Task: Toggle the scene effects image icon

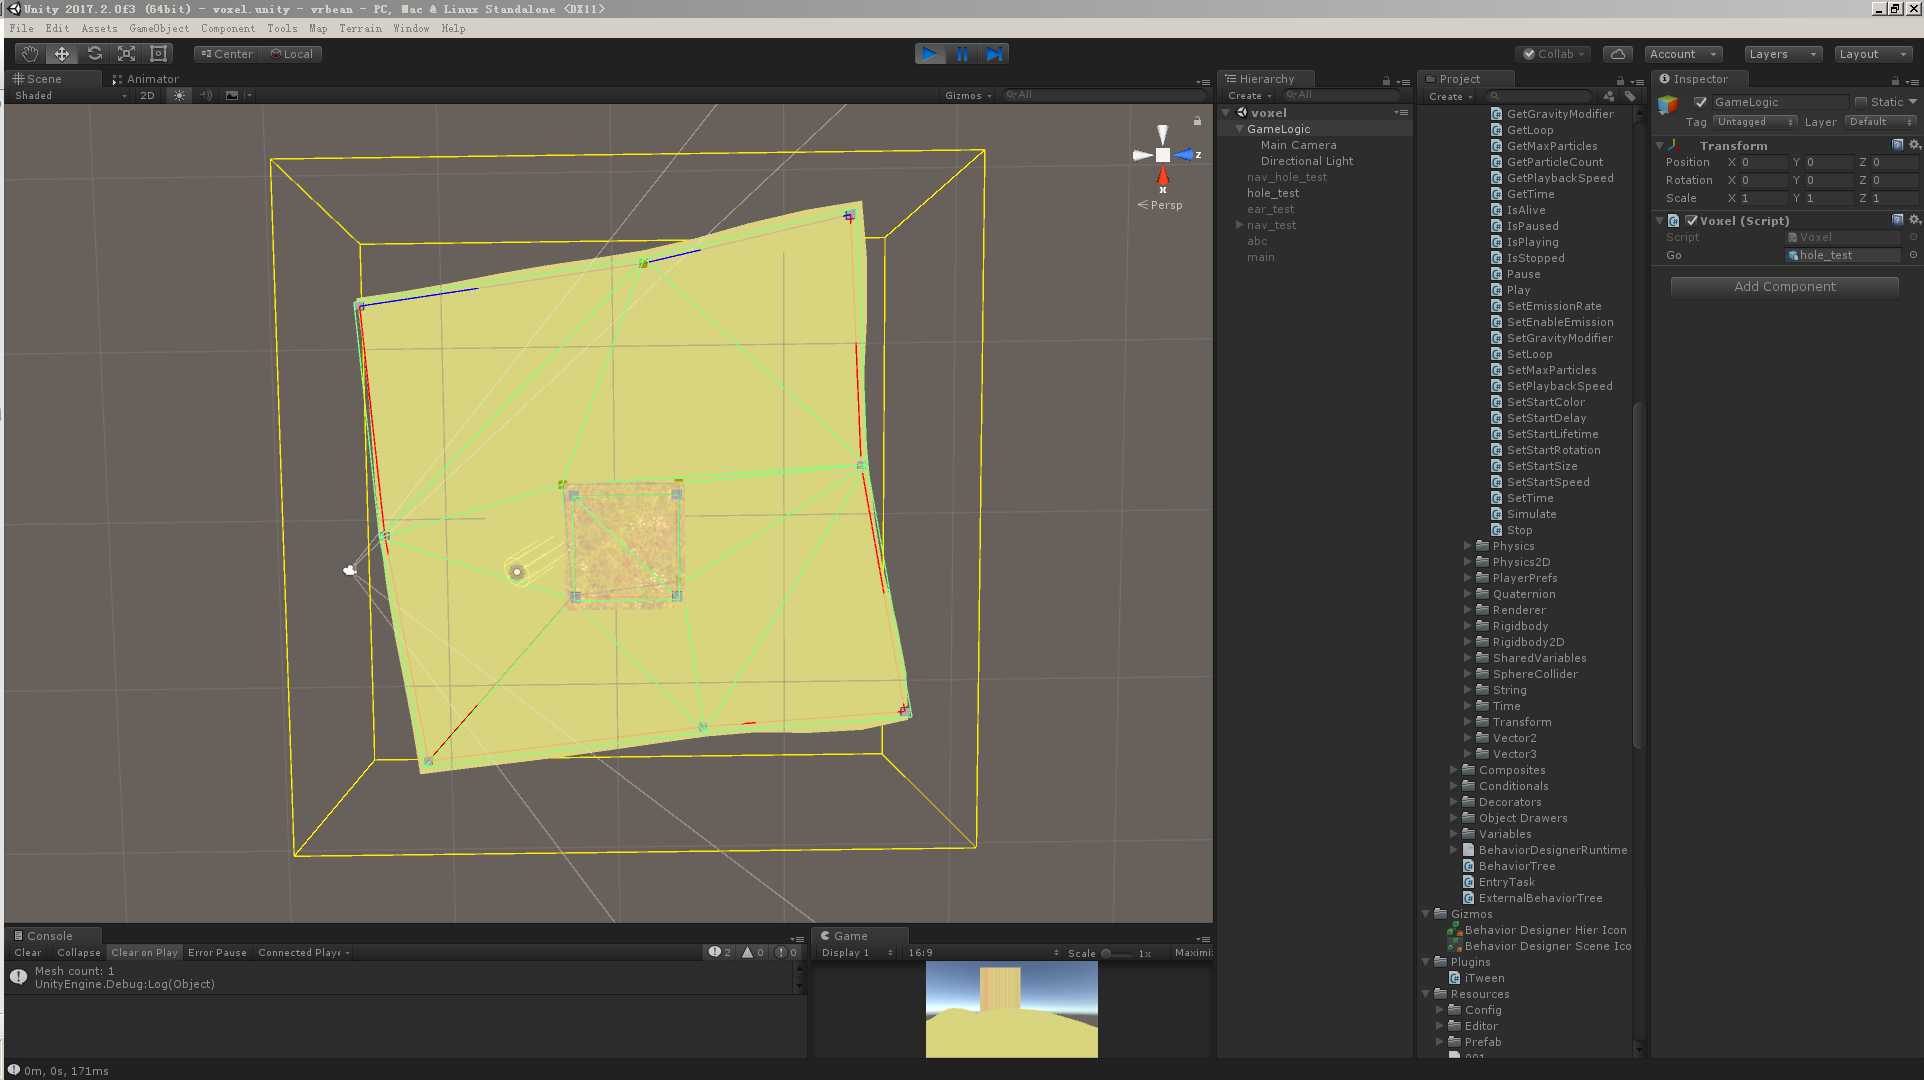Action: 232,96
